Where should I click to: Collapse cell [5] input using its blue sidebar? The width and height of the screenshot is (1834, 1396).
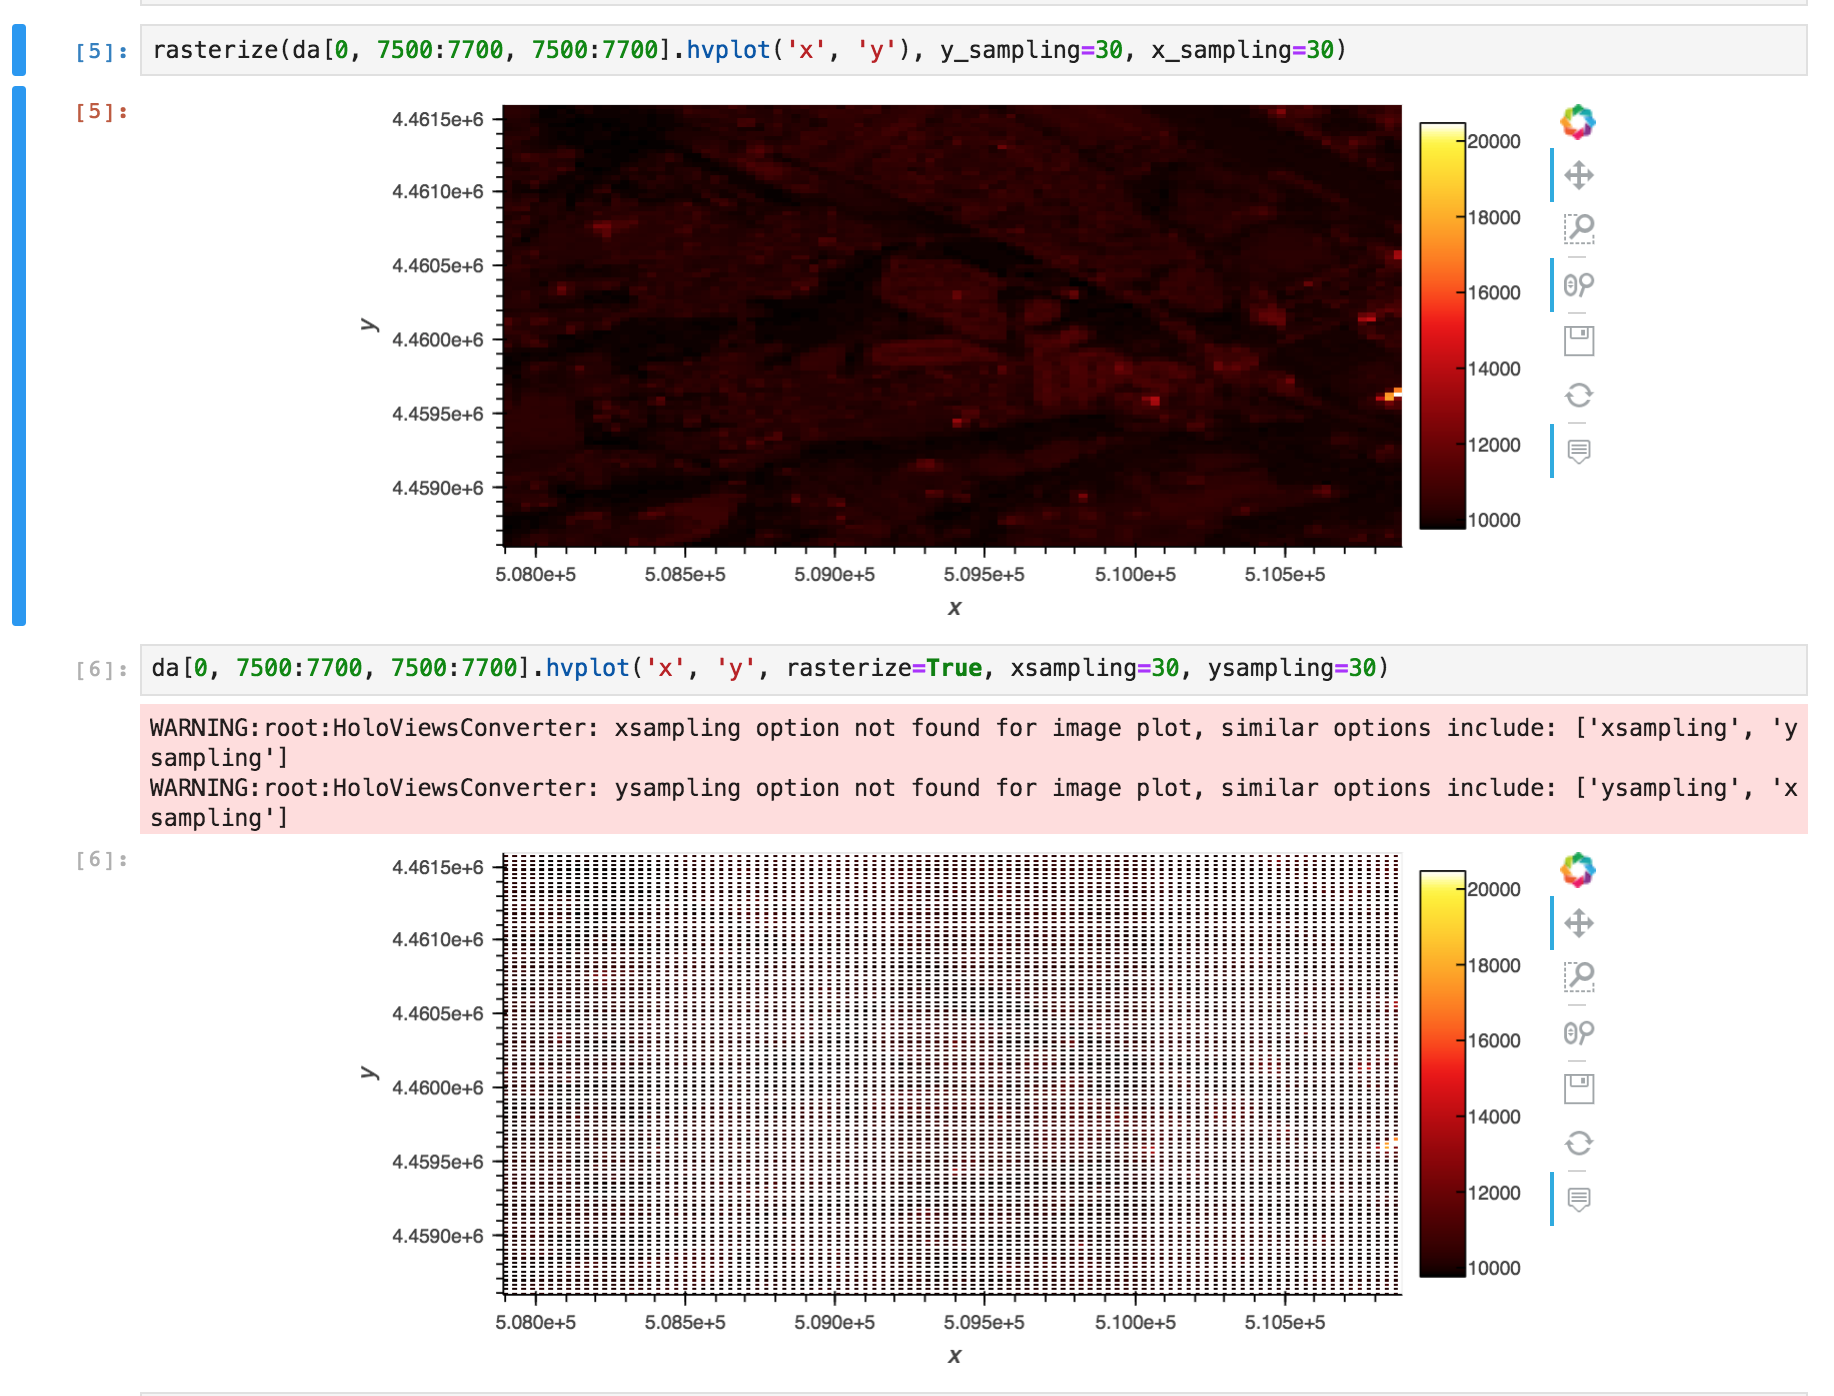(x=18, y=48)
